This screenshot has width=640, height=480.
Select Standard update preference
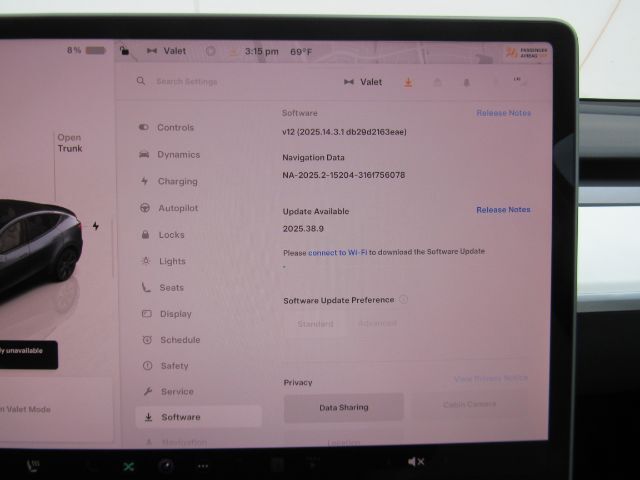click(315, 324)
